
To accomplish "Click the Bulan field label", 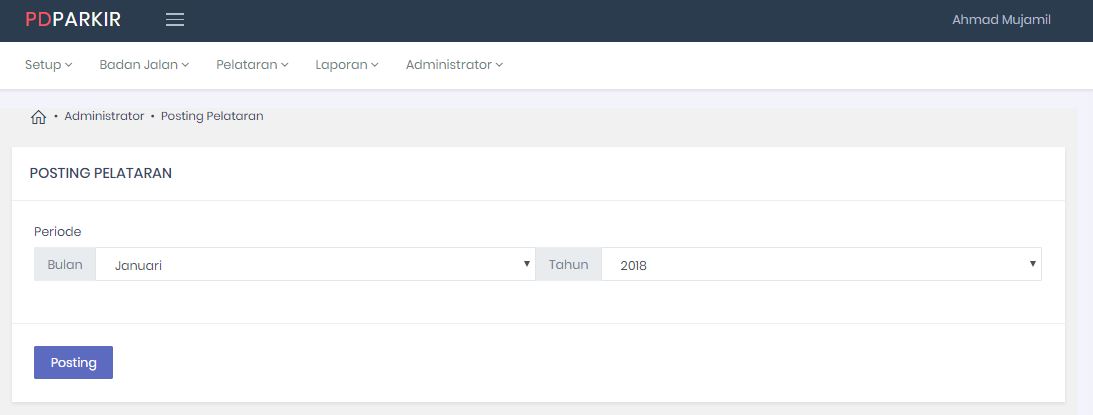I will point(65,265).
